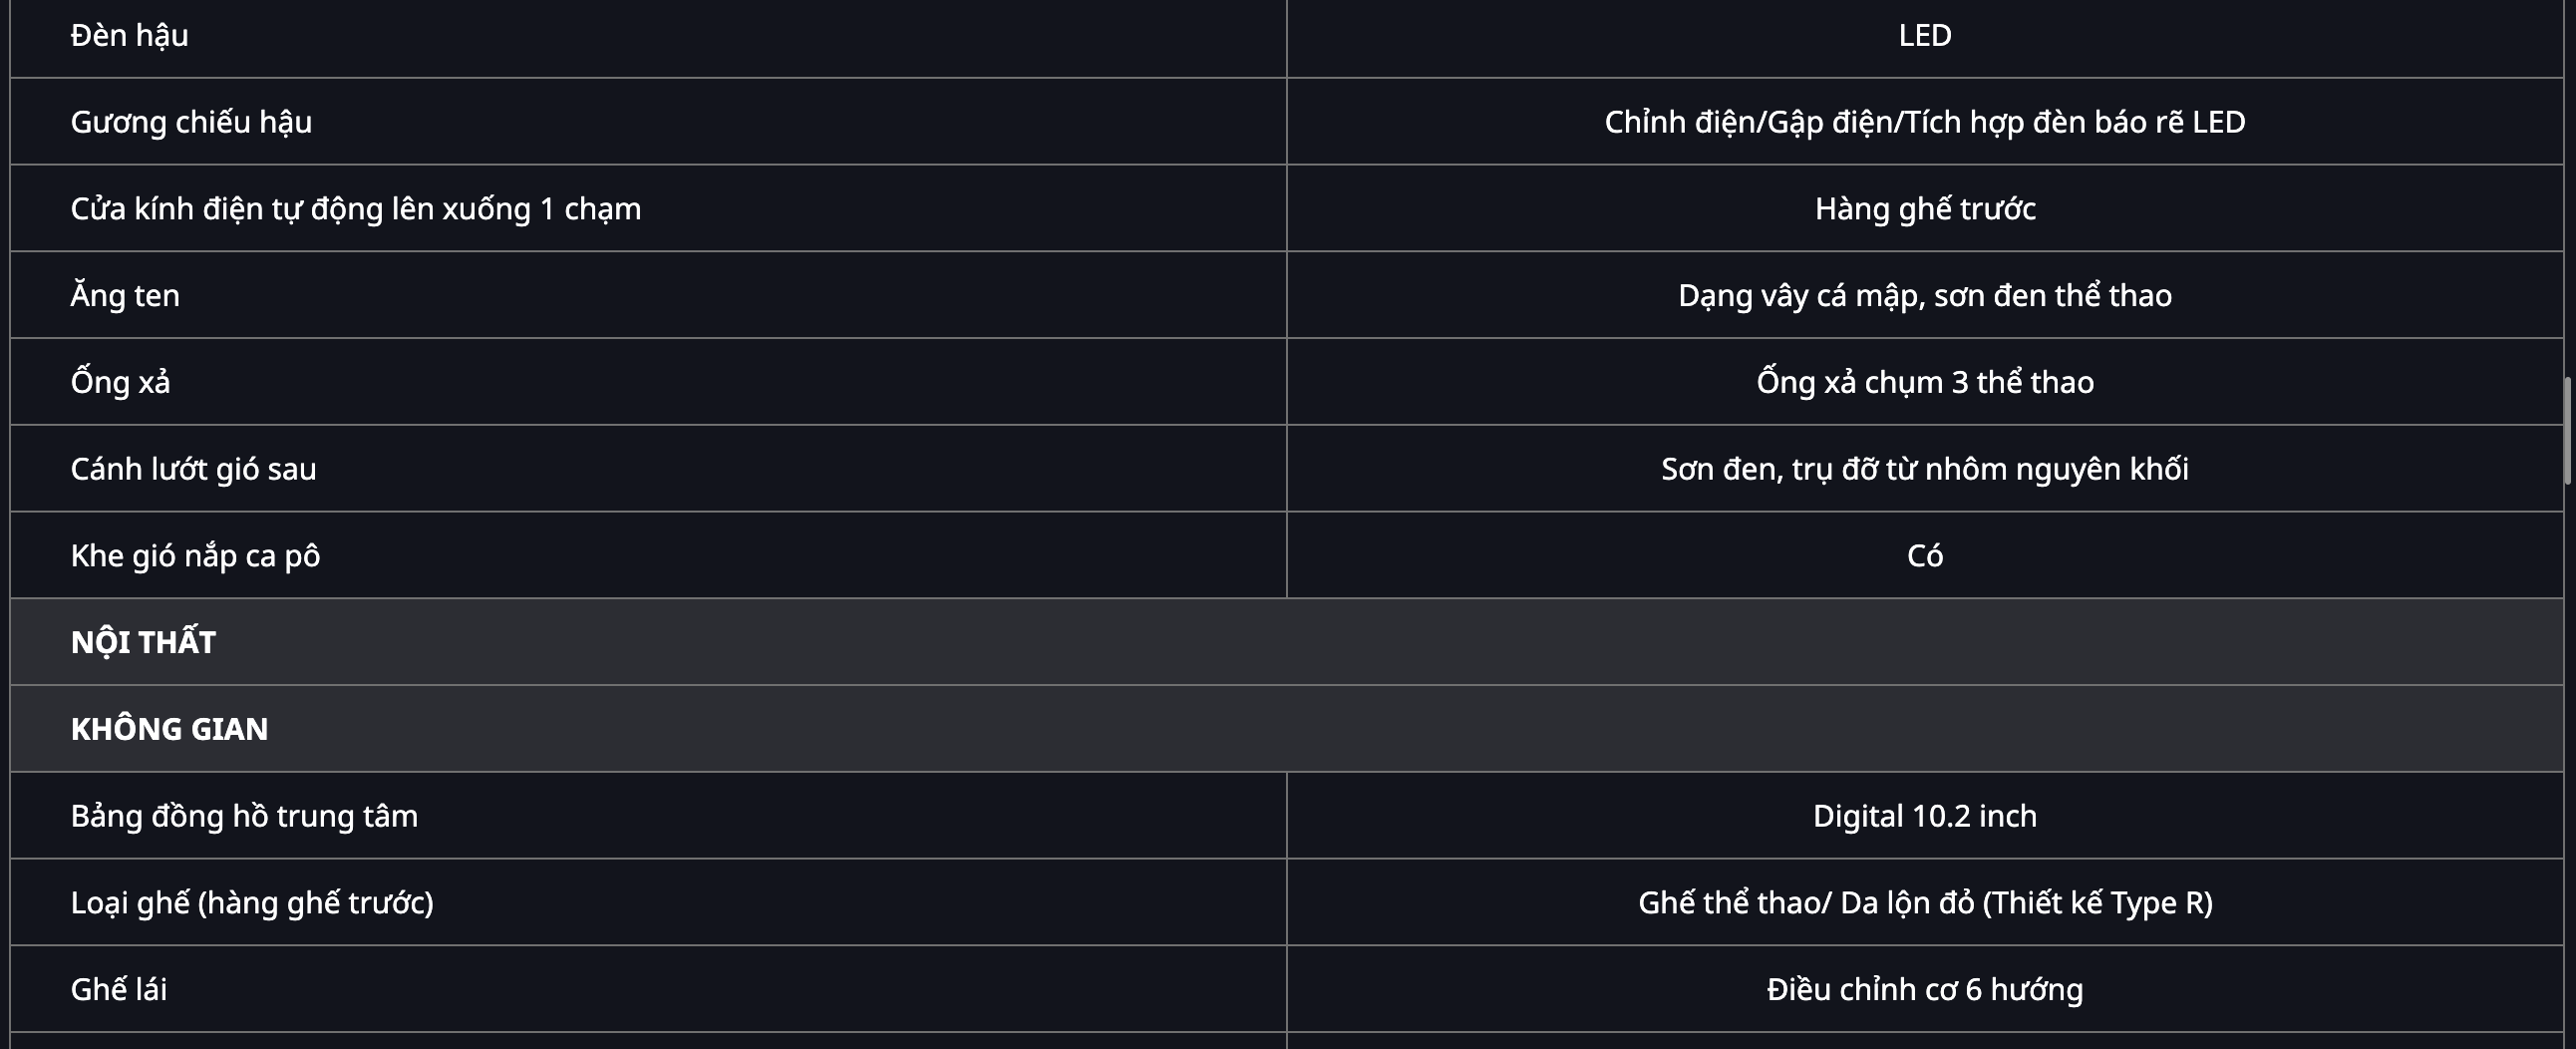Click the Ghế thể thao/ Da lộn đỏ value

[x=1925, y=903]
